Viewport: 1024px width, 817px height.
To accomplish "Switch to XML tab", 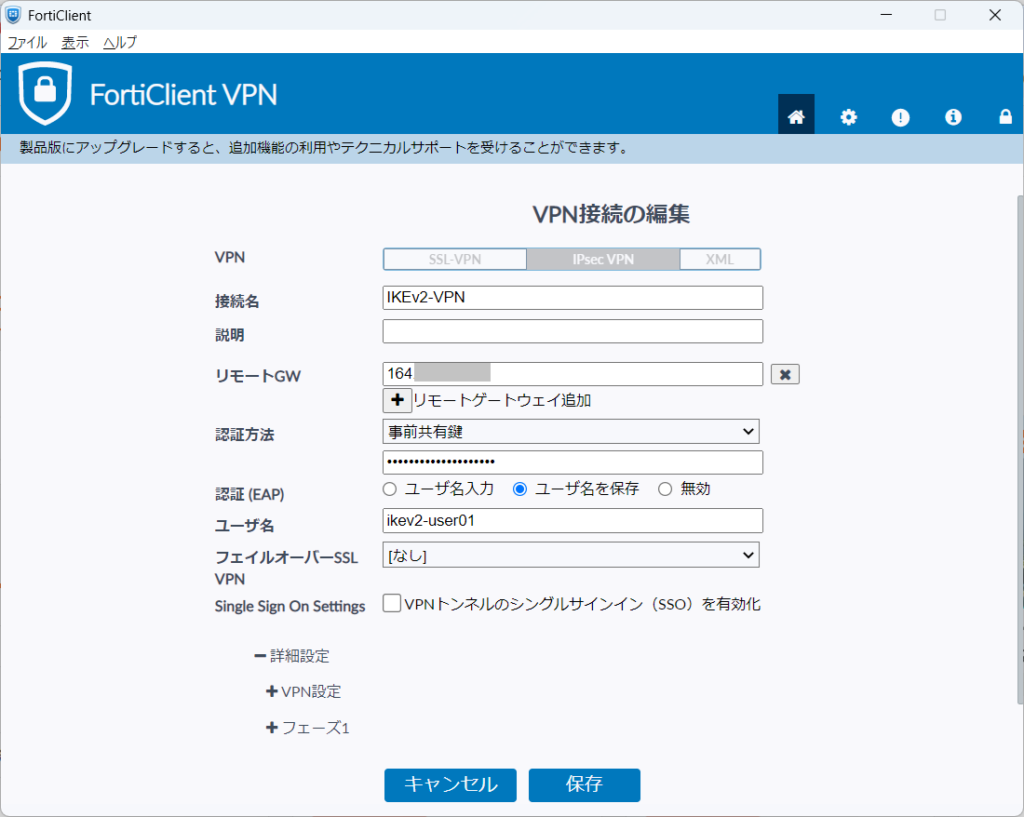I will coord(720,259).
